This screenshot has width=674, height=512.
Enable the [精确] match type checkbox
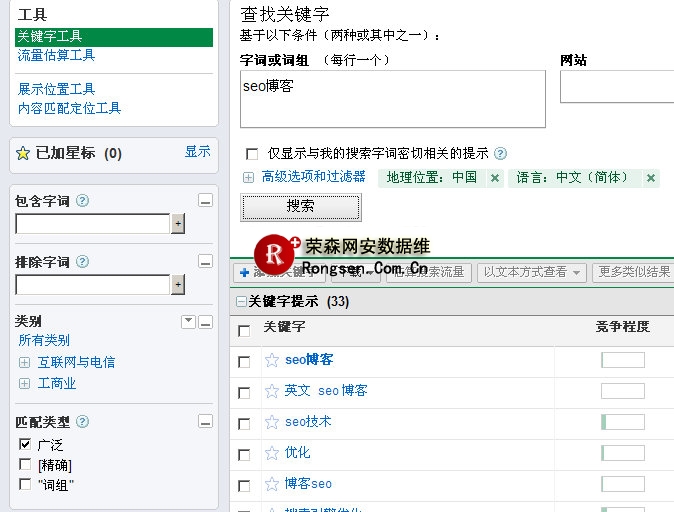click(25, 465)
